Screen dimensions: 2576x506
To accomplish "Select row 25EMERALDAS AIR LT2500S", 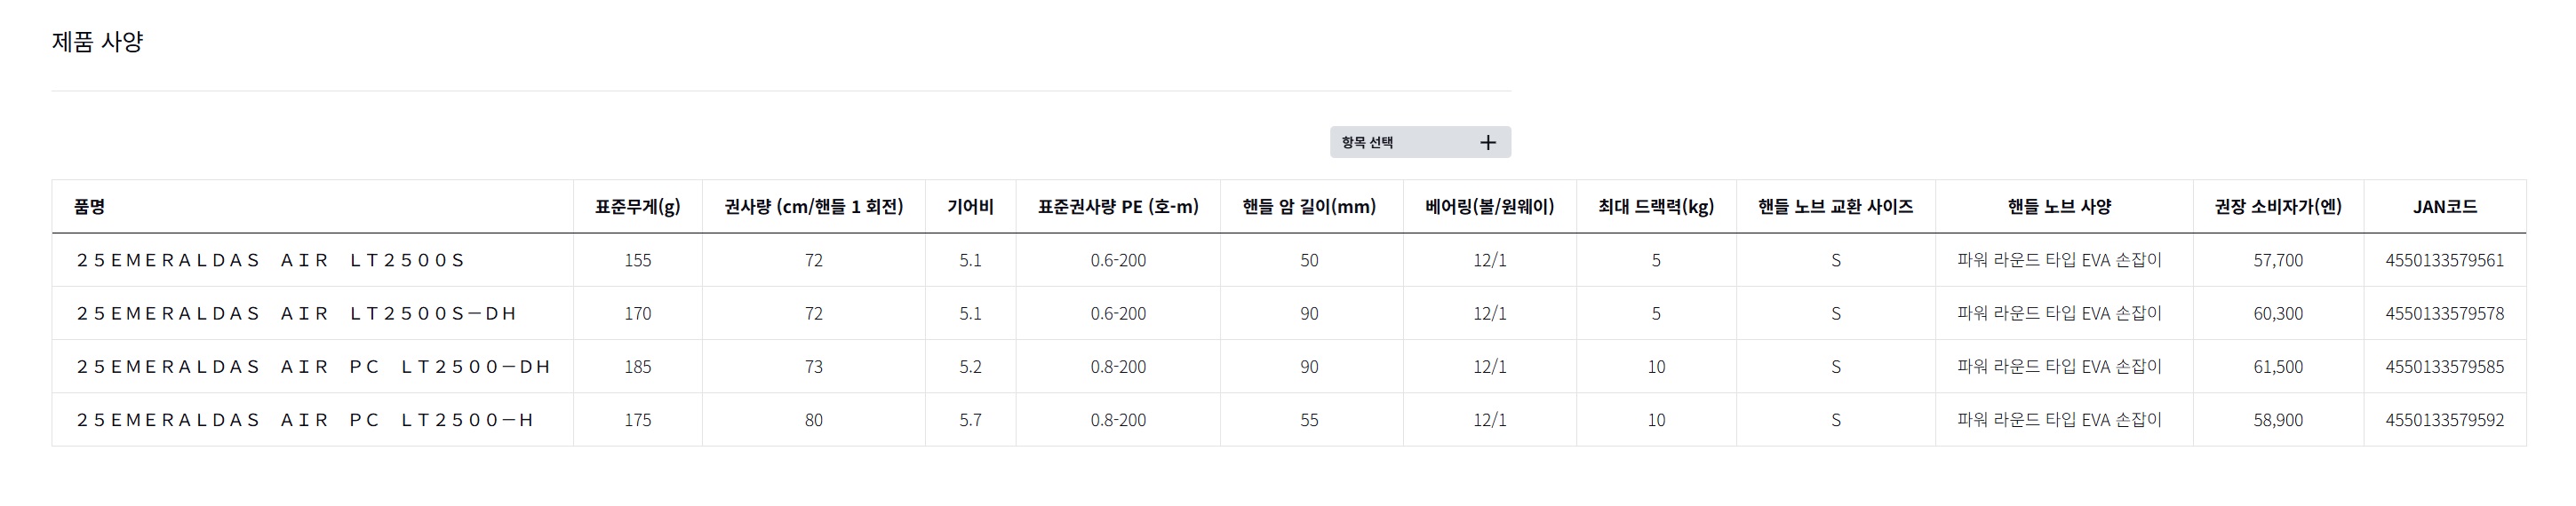I will [1289, 260].
